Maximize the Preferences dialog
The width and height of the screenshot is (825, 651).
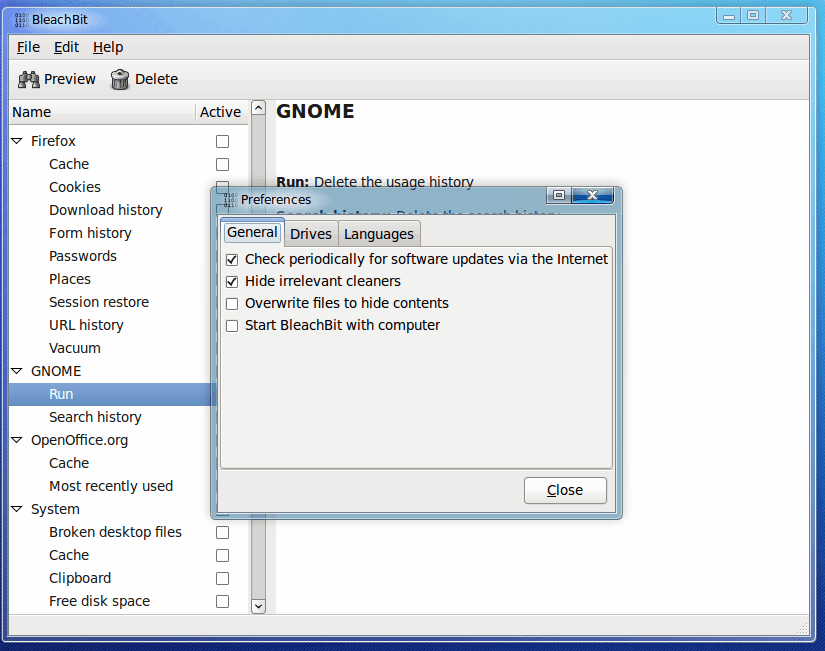pyautogui.click(x=559, y=195)
